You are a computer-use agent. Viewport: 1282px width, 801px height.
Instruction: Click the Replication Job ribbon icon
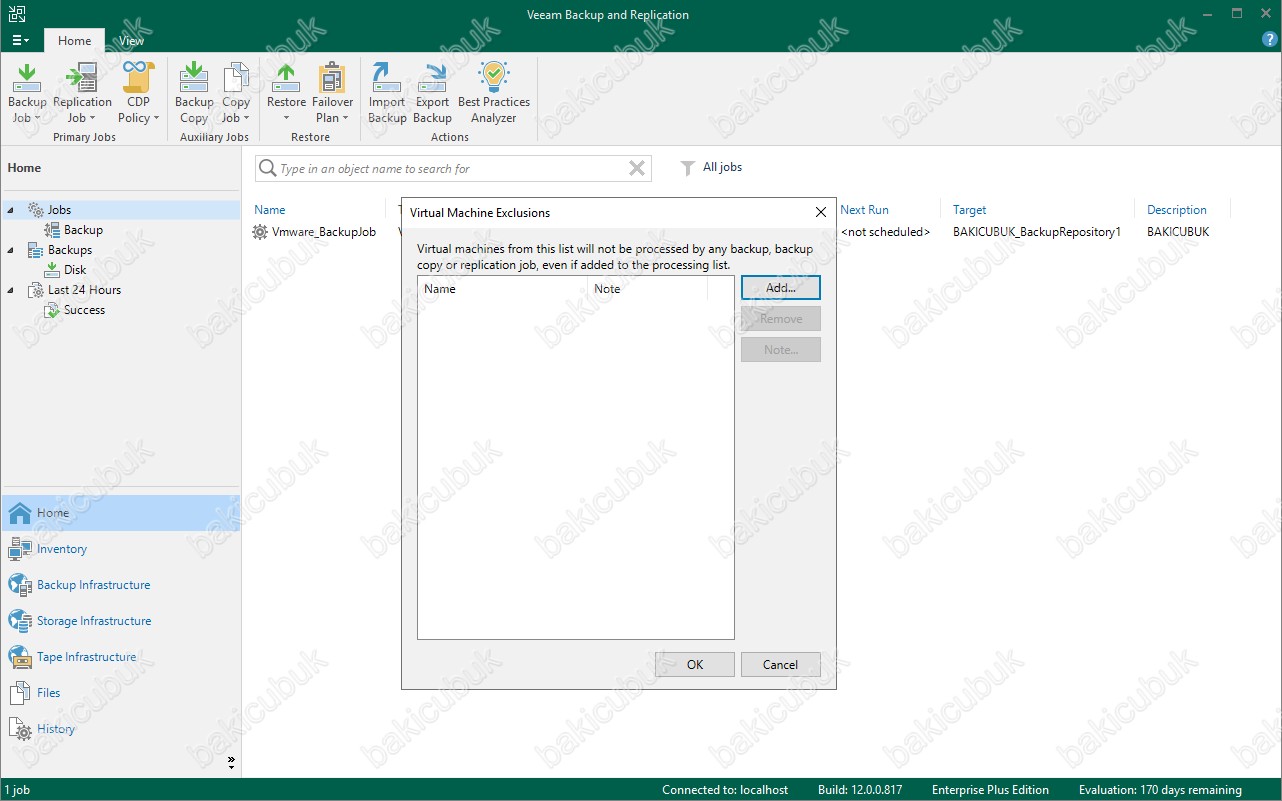pos(82,76)
